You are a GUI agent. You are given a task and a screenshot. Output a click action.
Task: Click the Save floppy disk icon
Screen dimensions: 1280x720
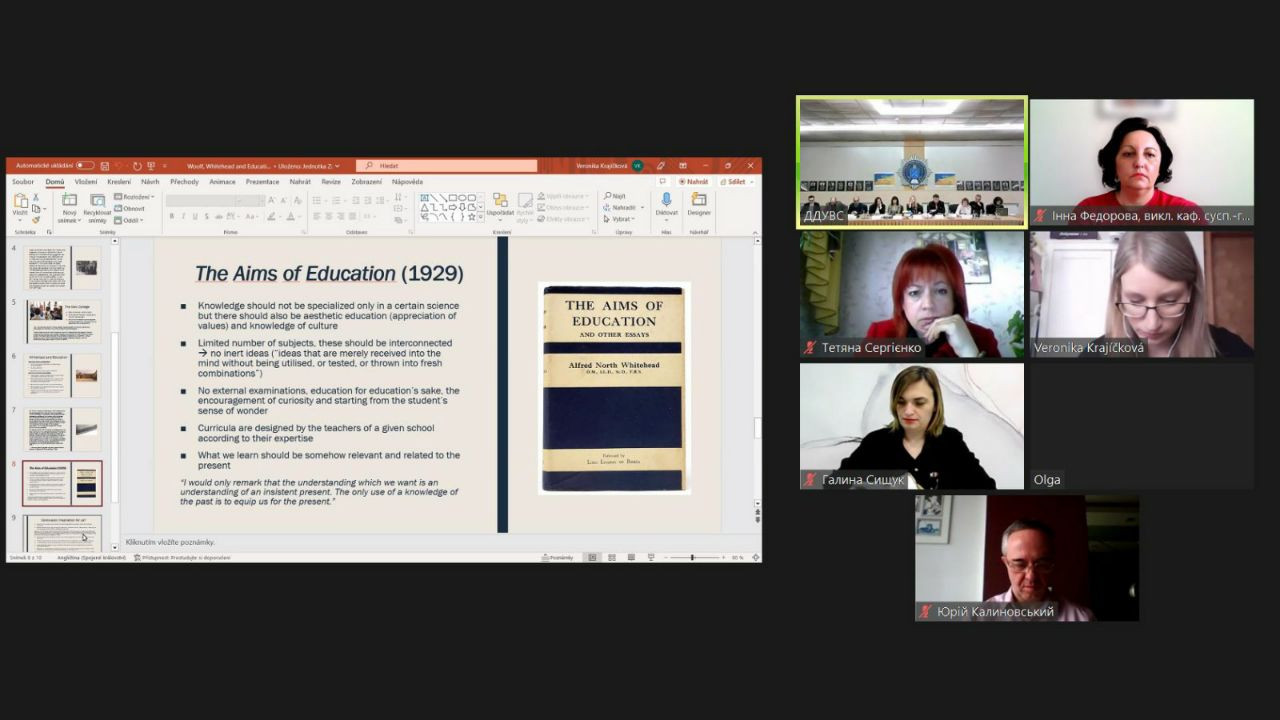[x=105, y=166]
